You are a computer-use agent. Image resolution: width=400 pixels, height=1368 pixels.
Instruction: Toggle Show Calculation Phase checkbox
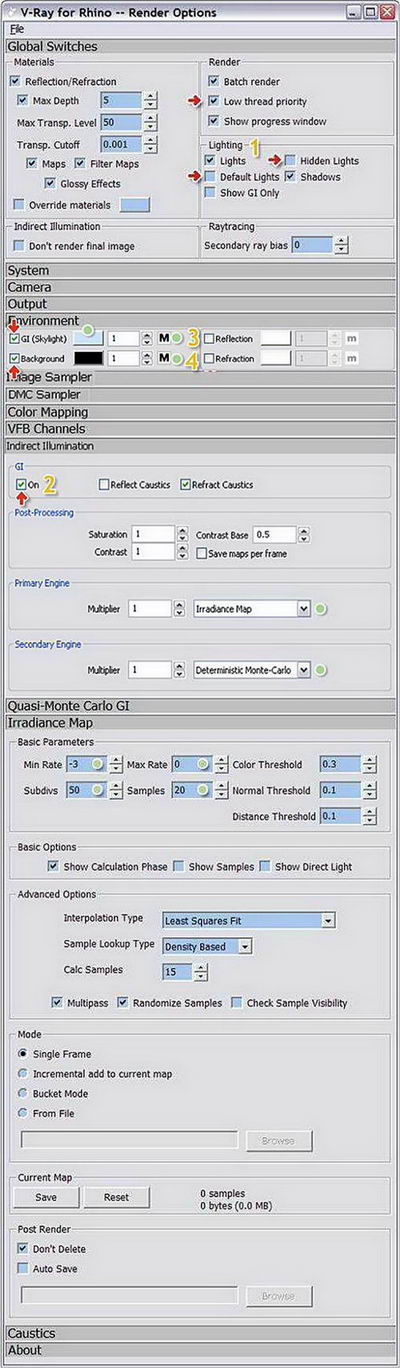[53, 866]
